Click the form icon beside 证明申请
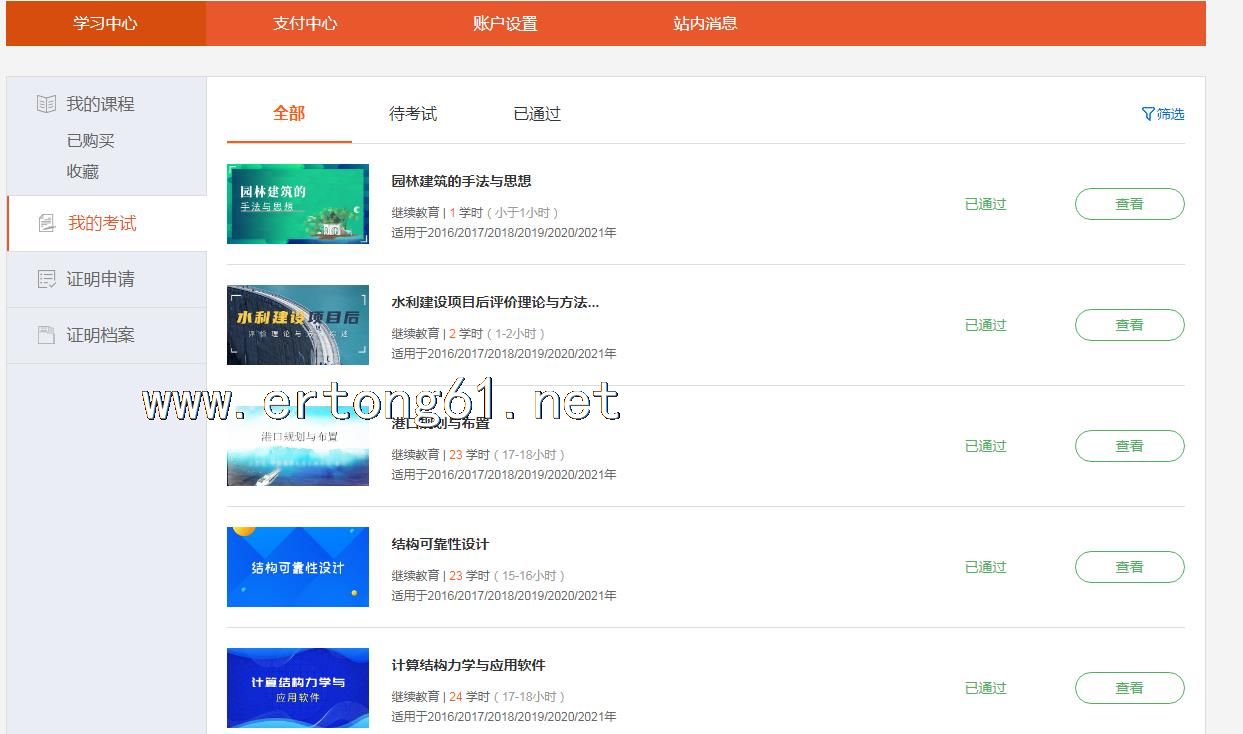The image size is (1243, 734). (46, 279)
